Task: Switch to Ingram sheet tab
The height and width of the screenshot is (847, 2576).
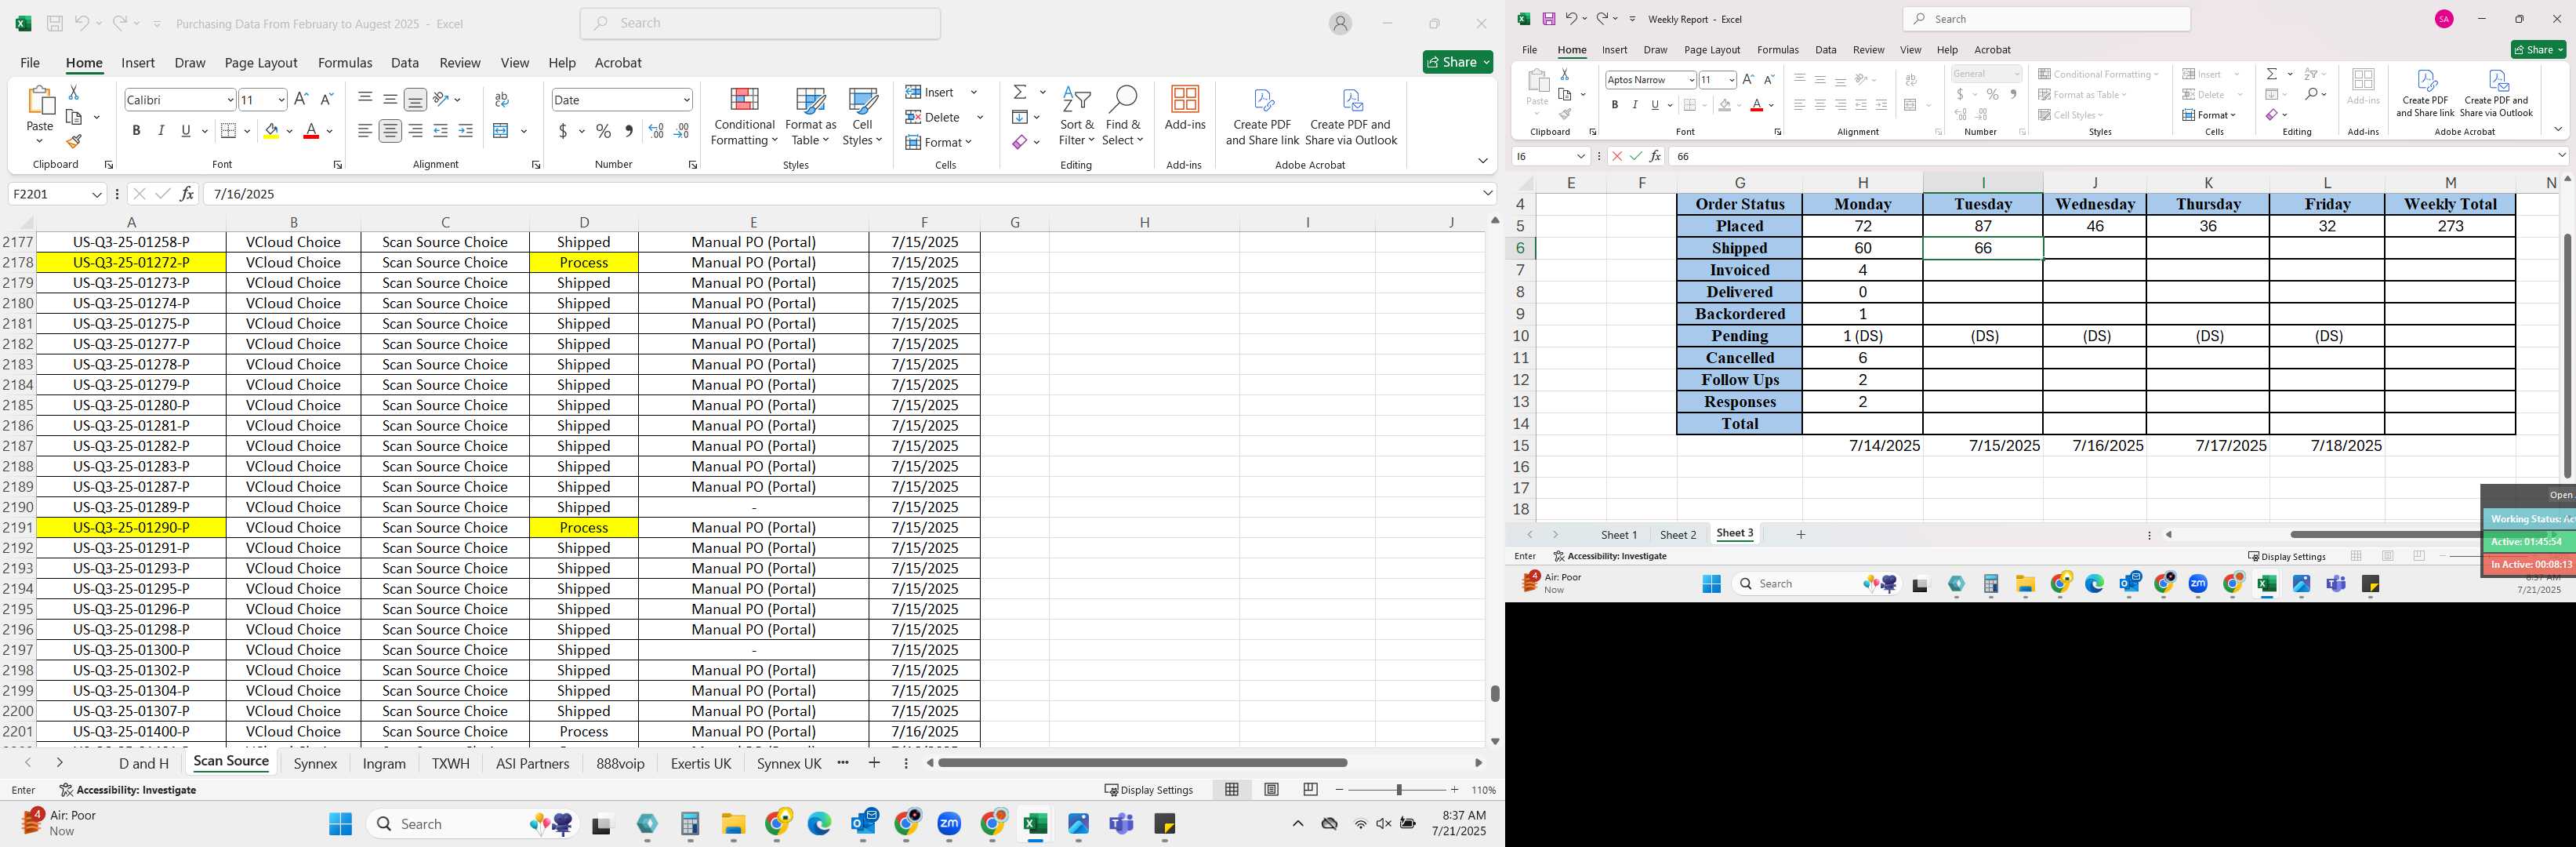Action: [384, 763]
